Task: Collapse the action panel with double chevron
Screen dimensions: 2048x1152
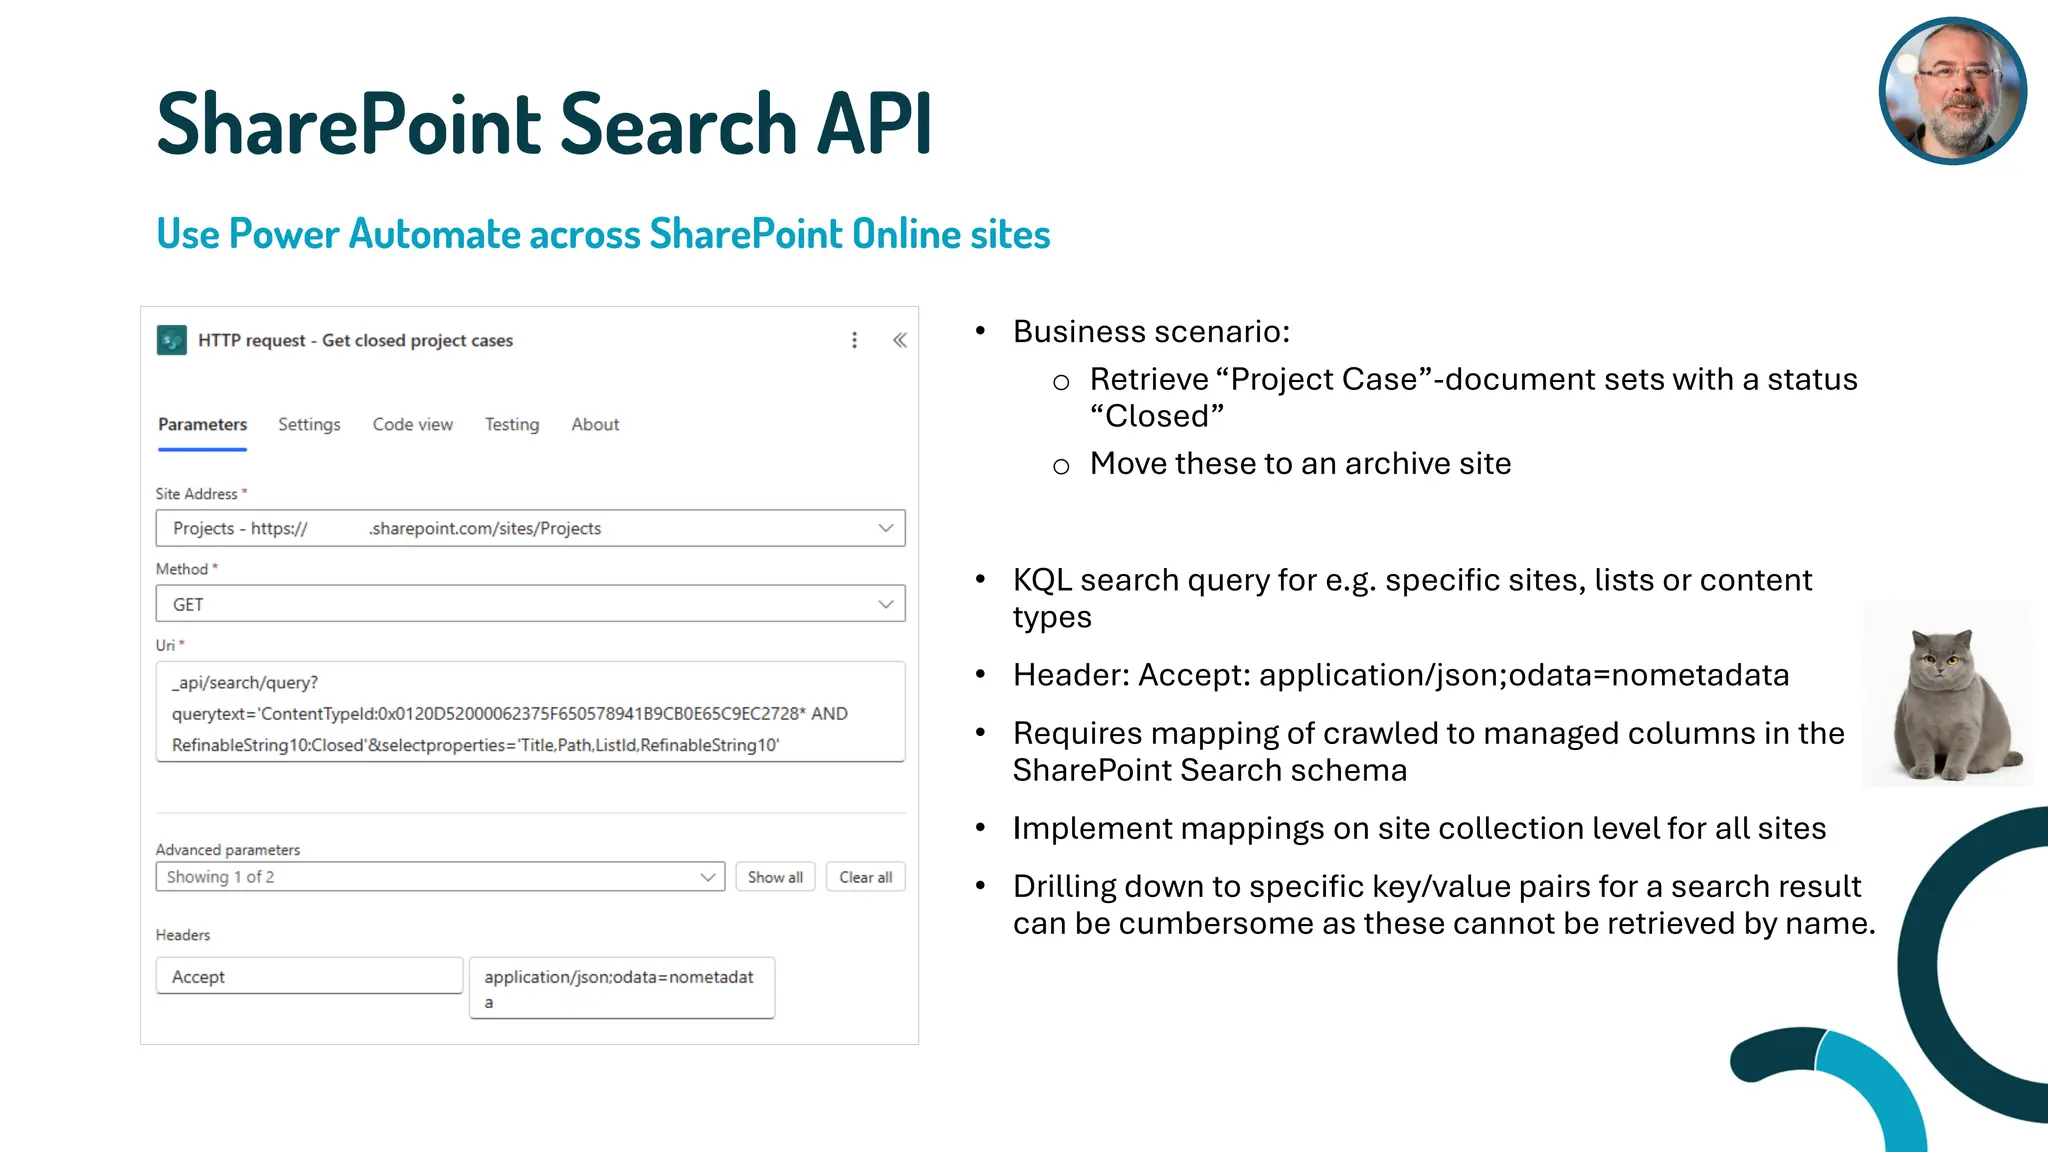Action: tap(900, 340)
